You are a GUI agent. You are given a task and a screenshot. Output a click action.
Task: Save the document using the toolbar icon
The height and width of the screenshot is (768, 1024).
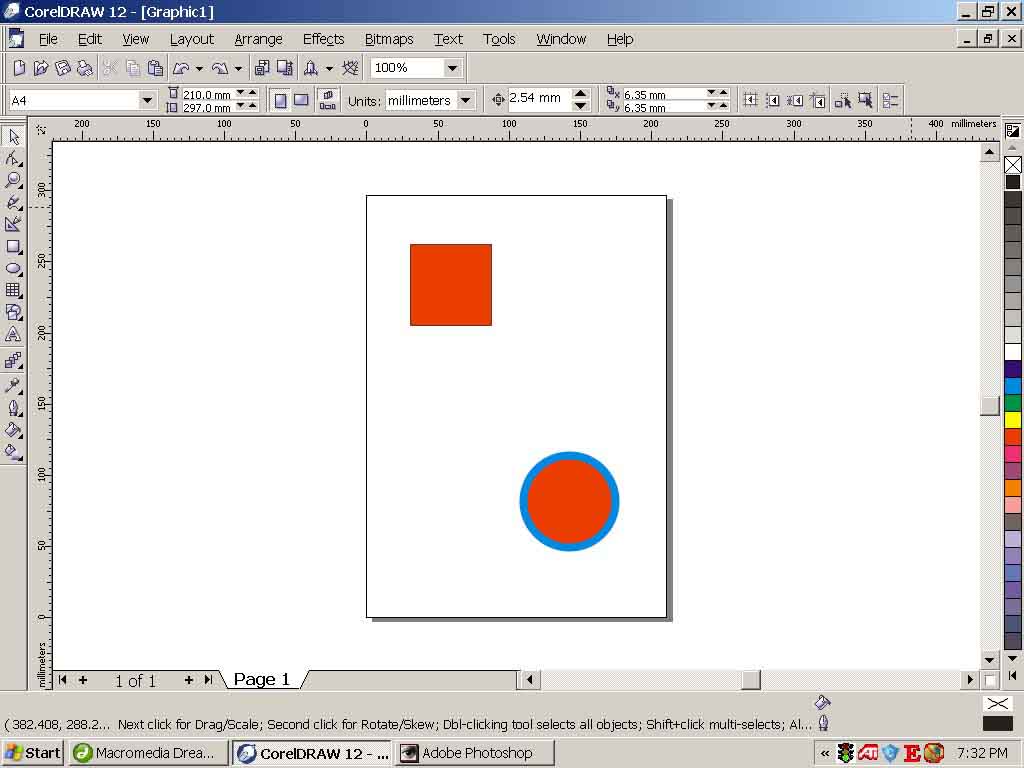[x=63, y=68]
